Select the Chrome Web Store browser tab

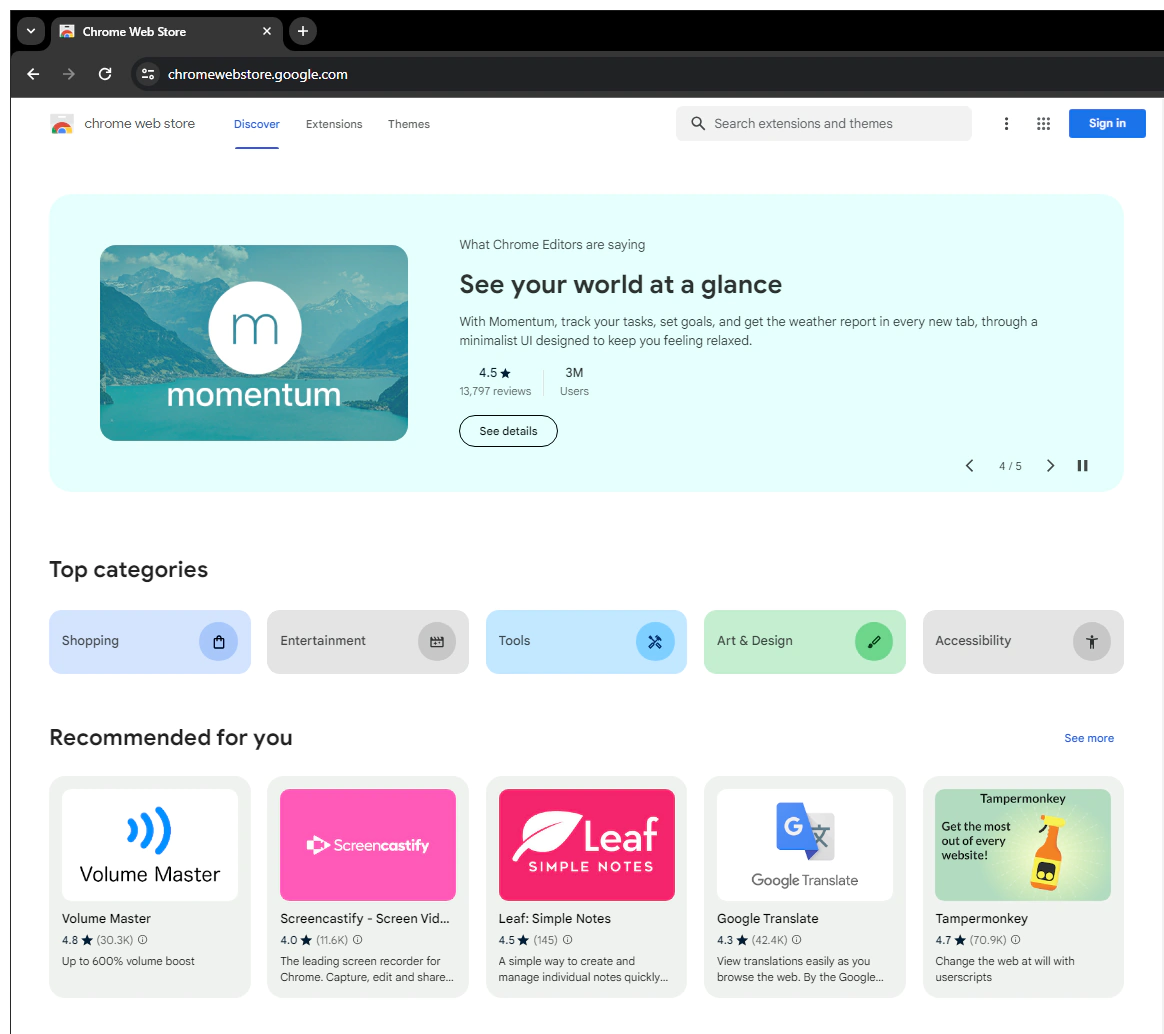point(166,32)
